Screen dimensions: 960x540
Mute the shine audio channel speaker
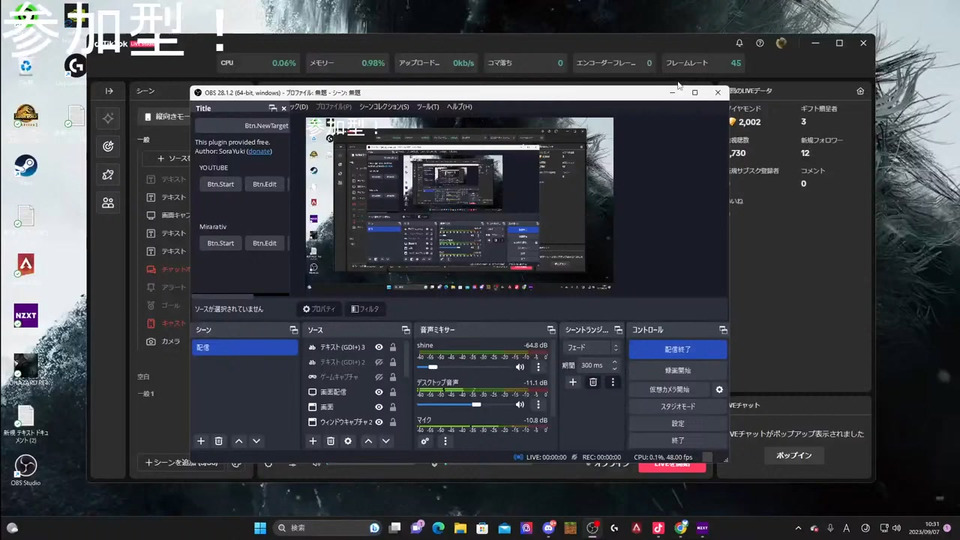tap(520, 367)
